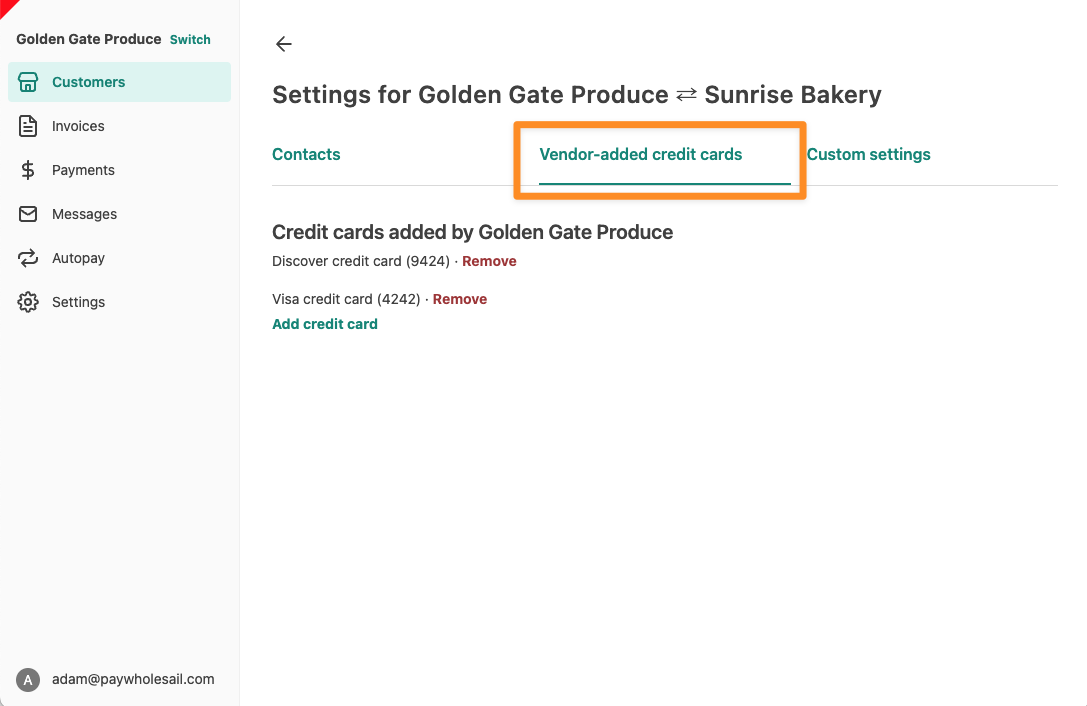Click the Messages envelope icon
The image size is (1087, 706).
point(28,214)
